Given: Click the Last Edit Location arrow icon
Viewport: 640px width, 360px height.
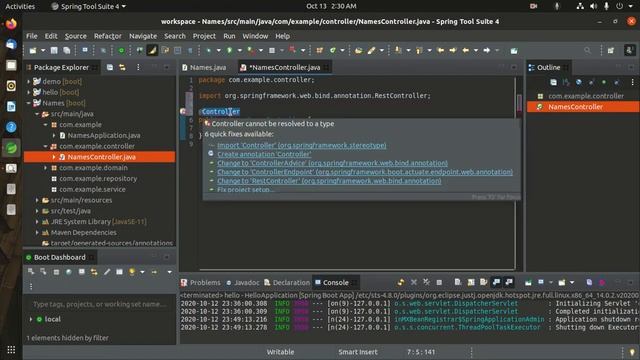Looking at the screenshot, I should tap(440, 50).
